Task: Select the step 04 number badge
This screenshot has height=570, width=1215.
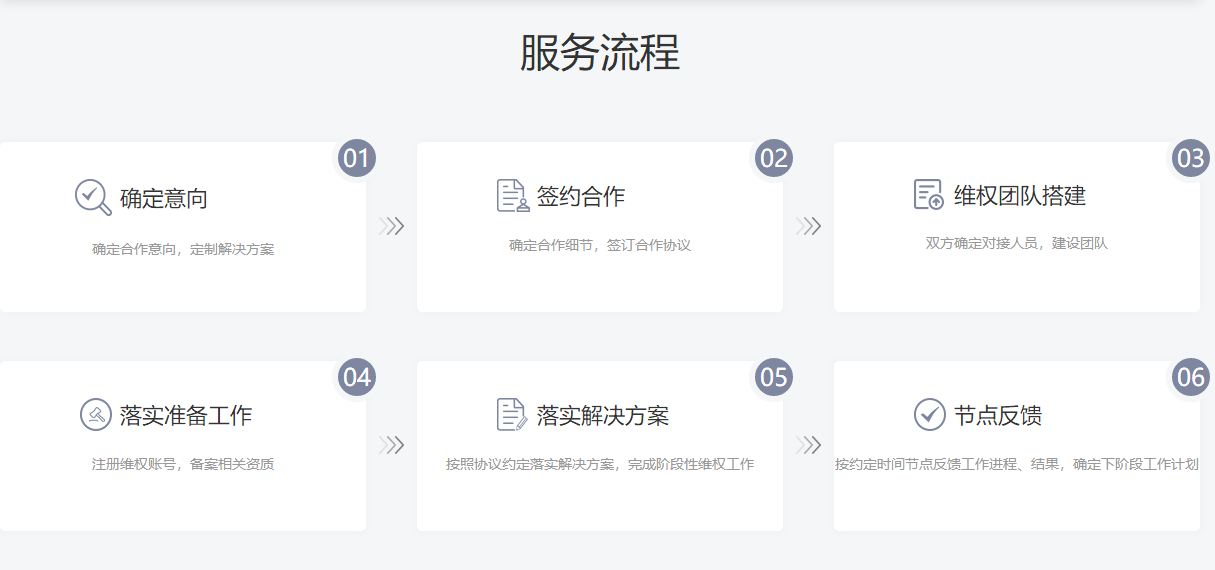Action: click(x=356, y=377)
